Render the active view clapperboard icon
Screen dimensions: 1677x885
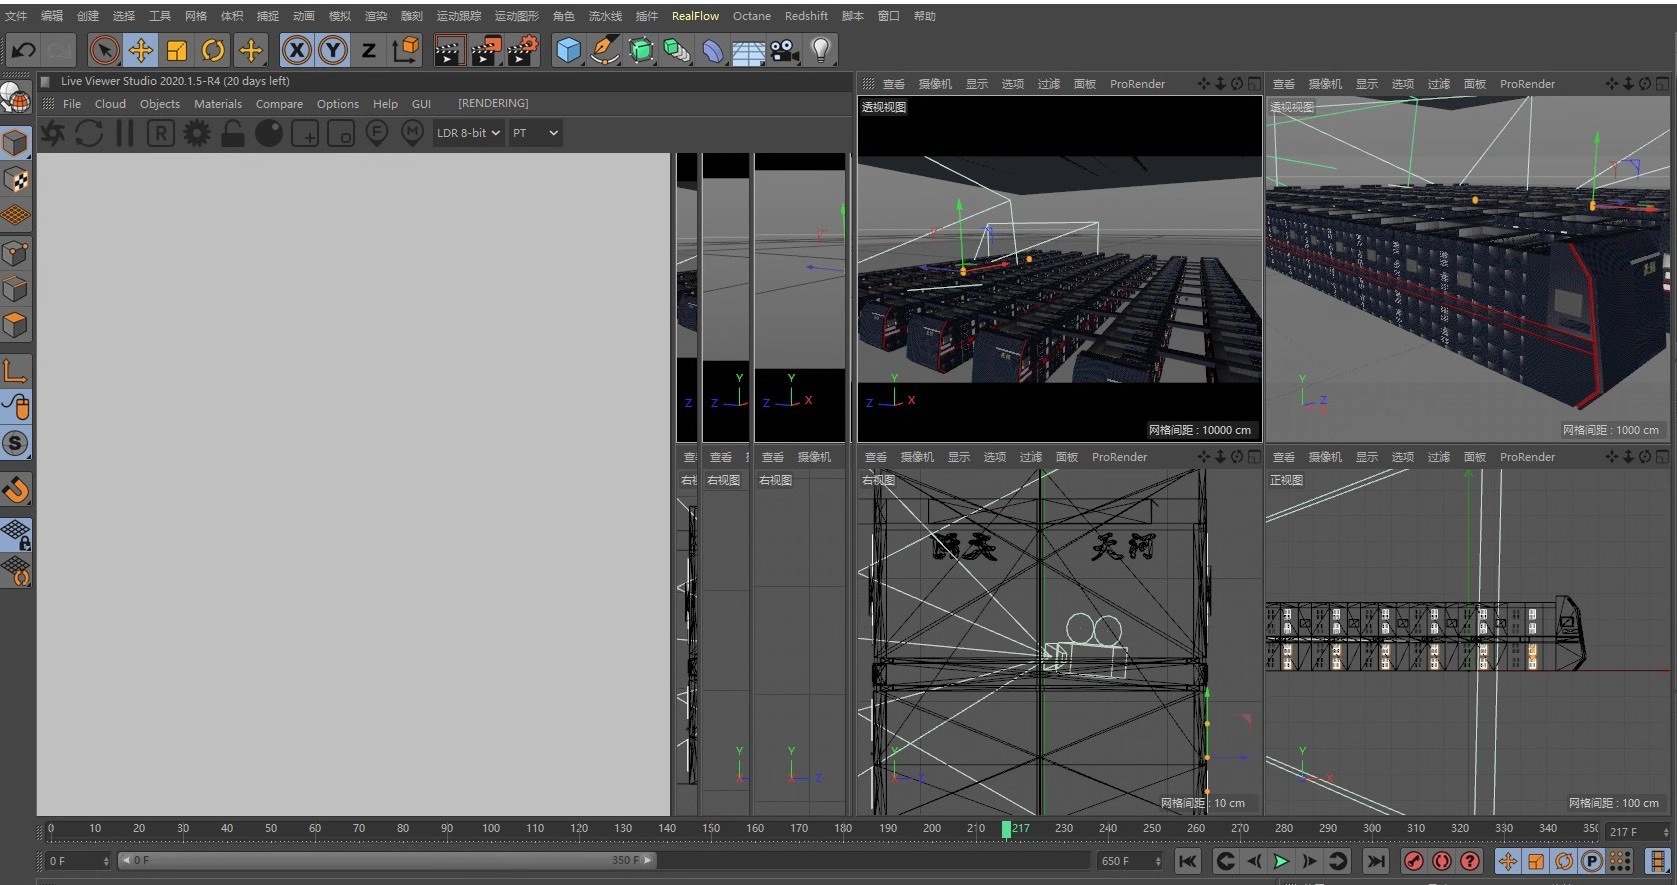(449, 50)
